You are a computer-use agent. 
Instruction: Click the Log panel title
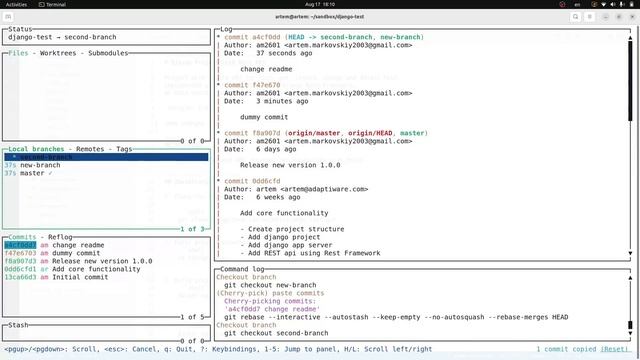(x=226, y=29)
